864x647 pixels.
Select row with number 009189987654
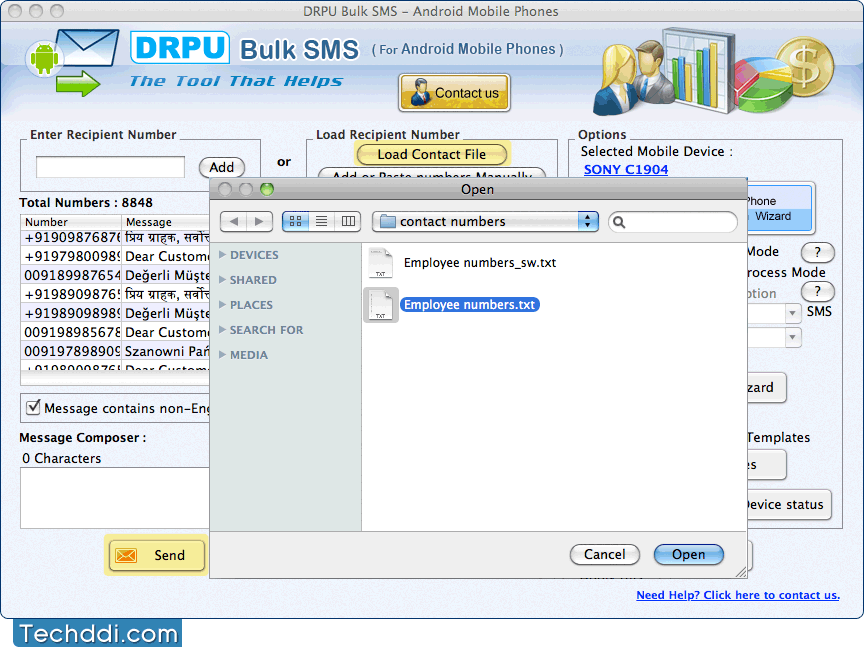pos(115,275)
